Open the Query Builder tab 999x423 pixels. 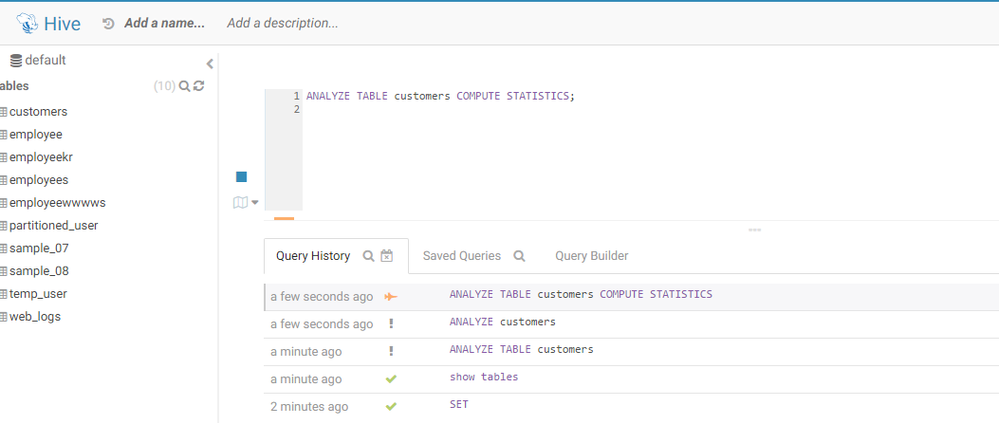coord(592,256)
